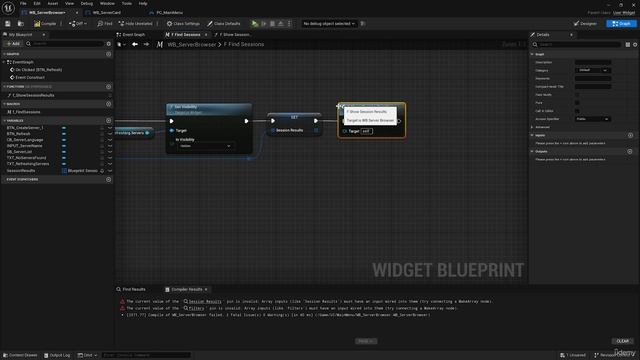Click the stop simulation icon in toolbar
The height and width of the screenshot is (360, 640).
[x=272, y=24]
